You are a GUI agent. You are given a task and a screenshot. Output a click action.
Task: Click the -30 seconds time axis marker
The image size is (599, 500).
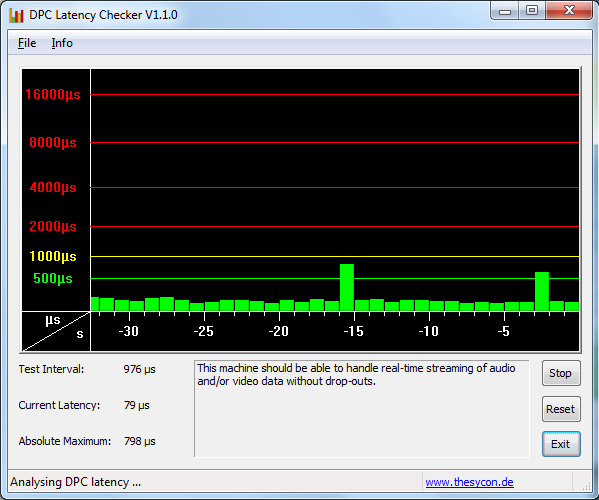tap(128, 331)
